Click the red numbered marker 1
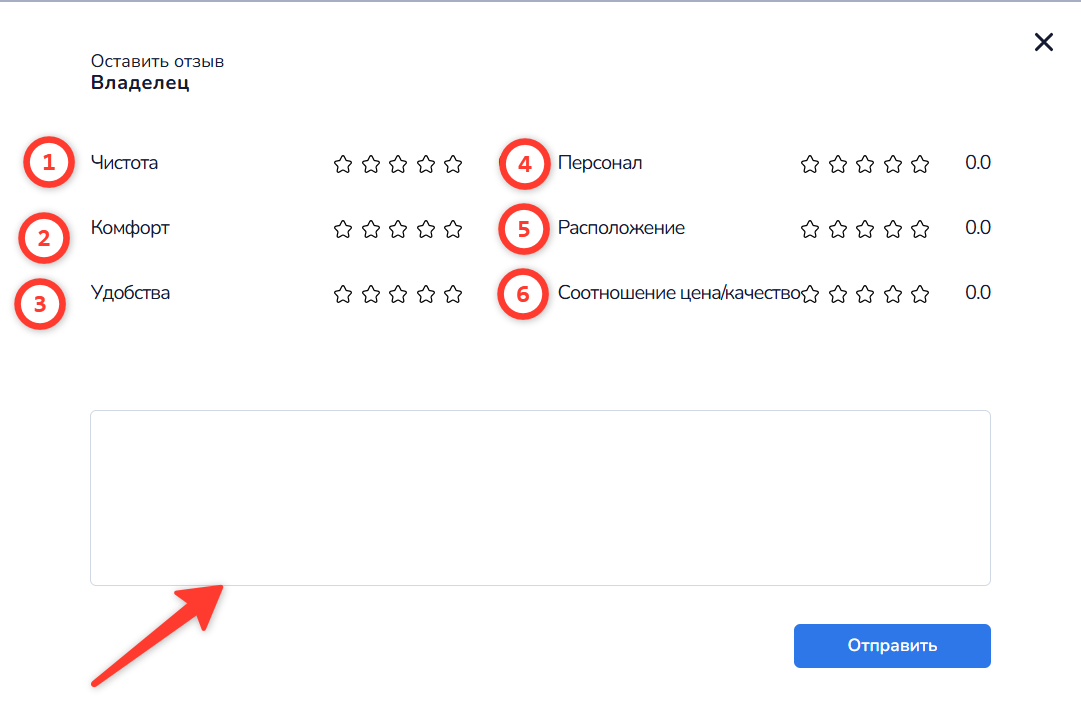Viewport: 1081px width, 704px height. [x=50, y=163]
